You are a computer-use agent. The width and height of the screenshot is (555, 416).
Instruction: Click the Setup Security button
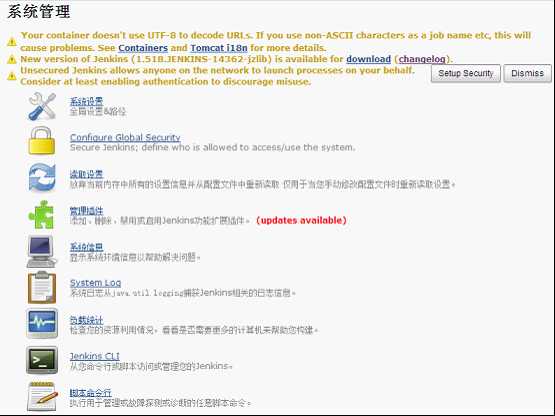click(465, 73)
